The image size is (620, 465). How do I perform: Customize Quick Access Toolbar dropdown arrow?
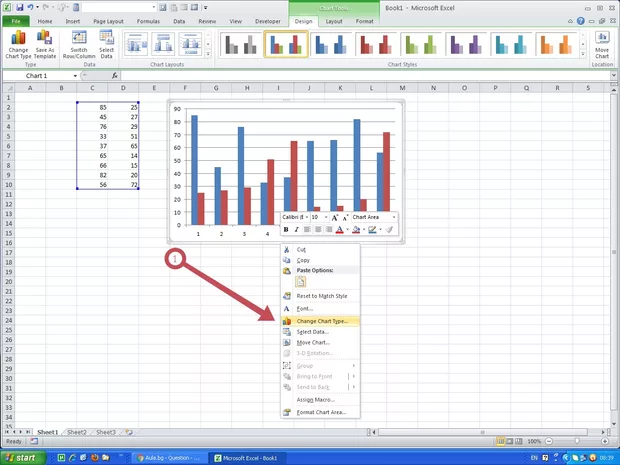[x=206, y=8]
